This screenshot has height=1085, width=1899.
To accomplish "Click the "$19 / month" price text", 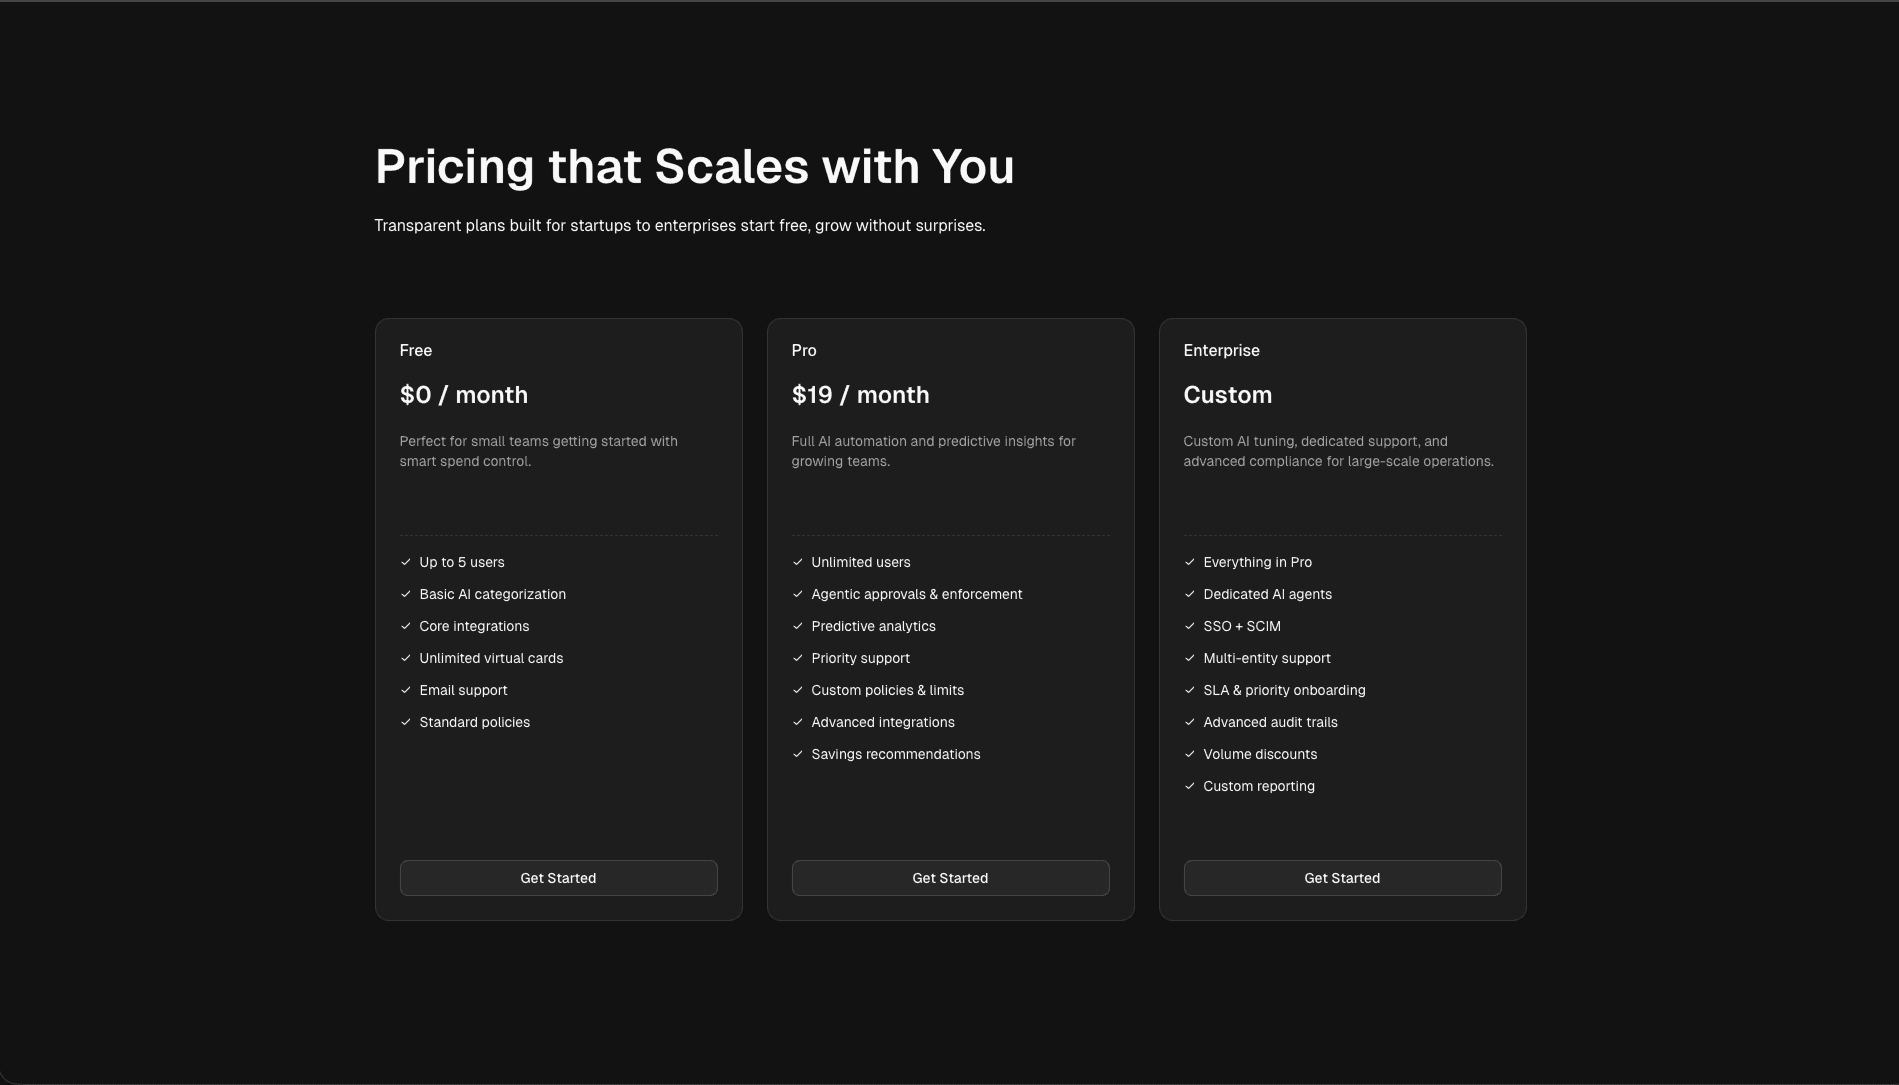I will (x=860, y=394).
